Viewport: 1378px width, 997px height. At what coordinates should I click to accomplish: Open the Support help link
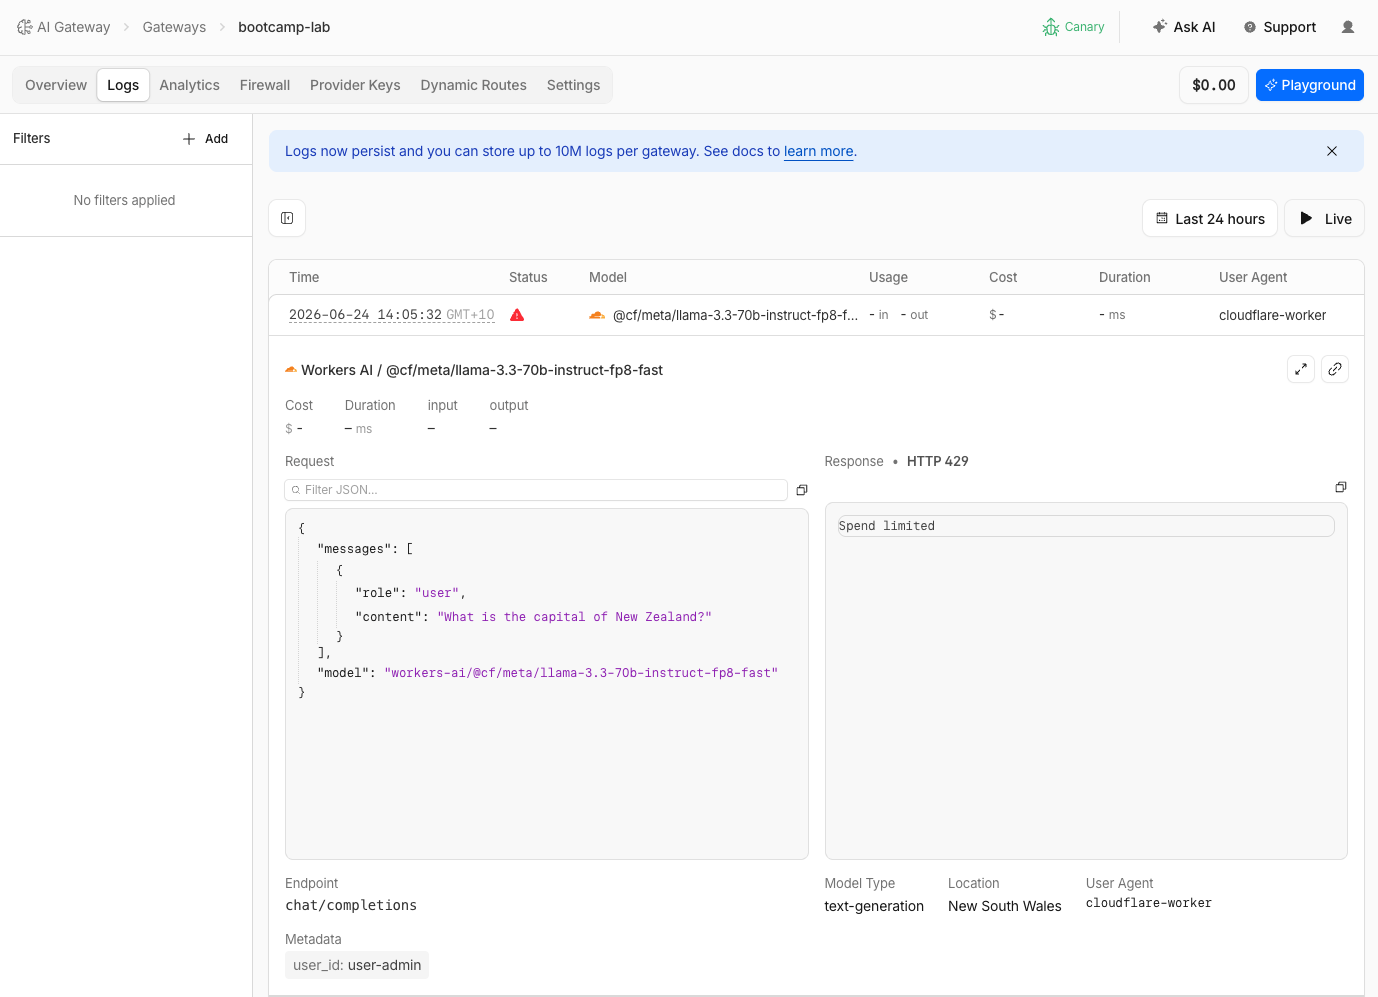(x=1280, y=27)
